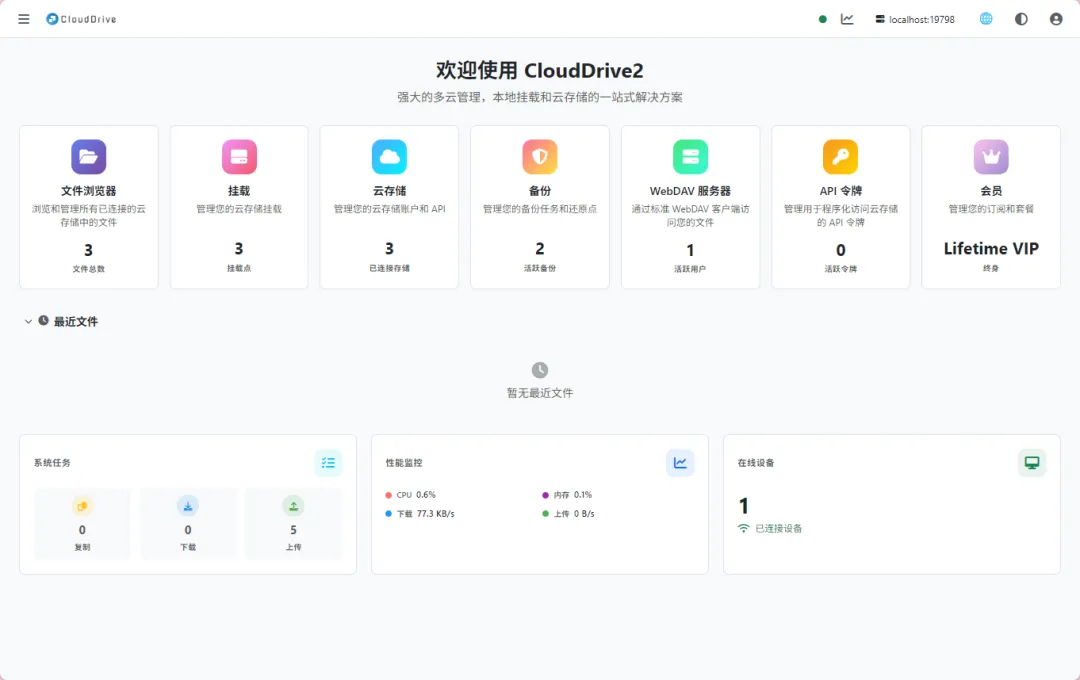
Task: Open the 系统任务 task list icon
Action: pos(329,463)
